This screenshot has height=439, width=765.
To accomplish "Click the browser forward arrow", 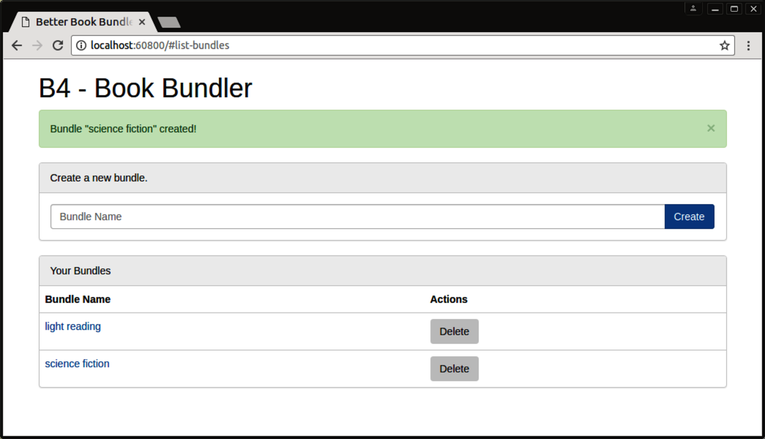I will pos(37,45).
